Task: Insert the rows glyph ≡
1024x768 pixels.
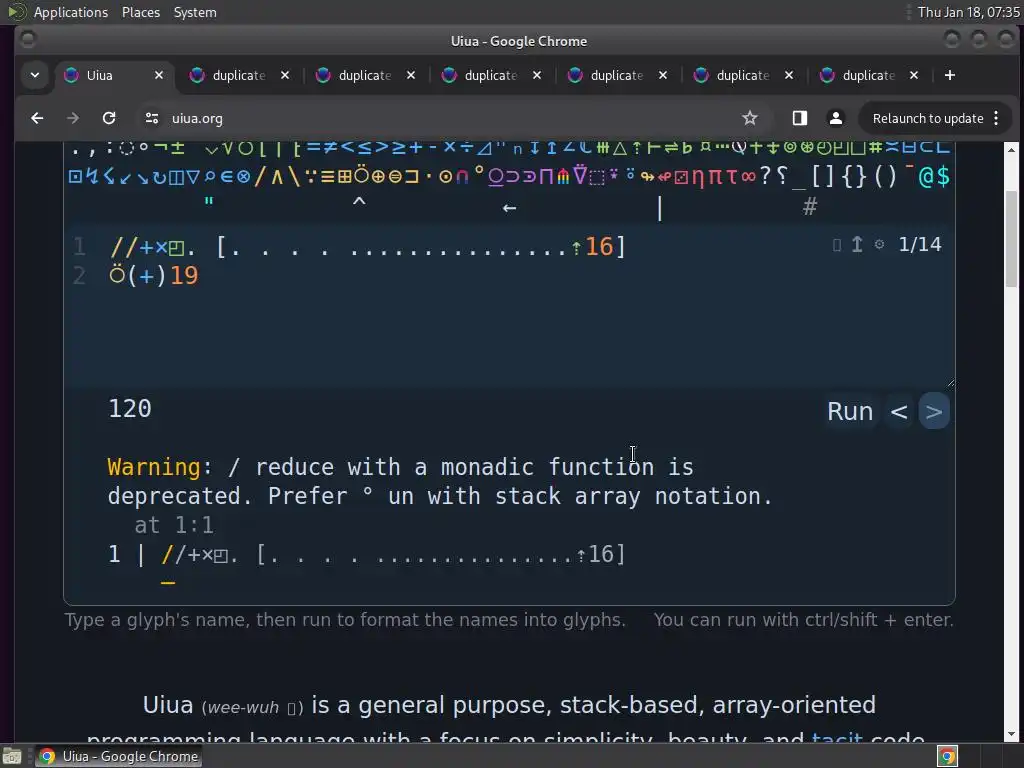Action: tap(328, 177)
